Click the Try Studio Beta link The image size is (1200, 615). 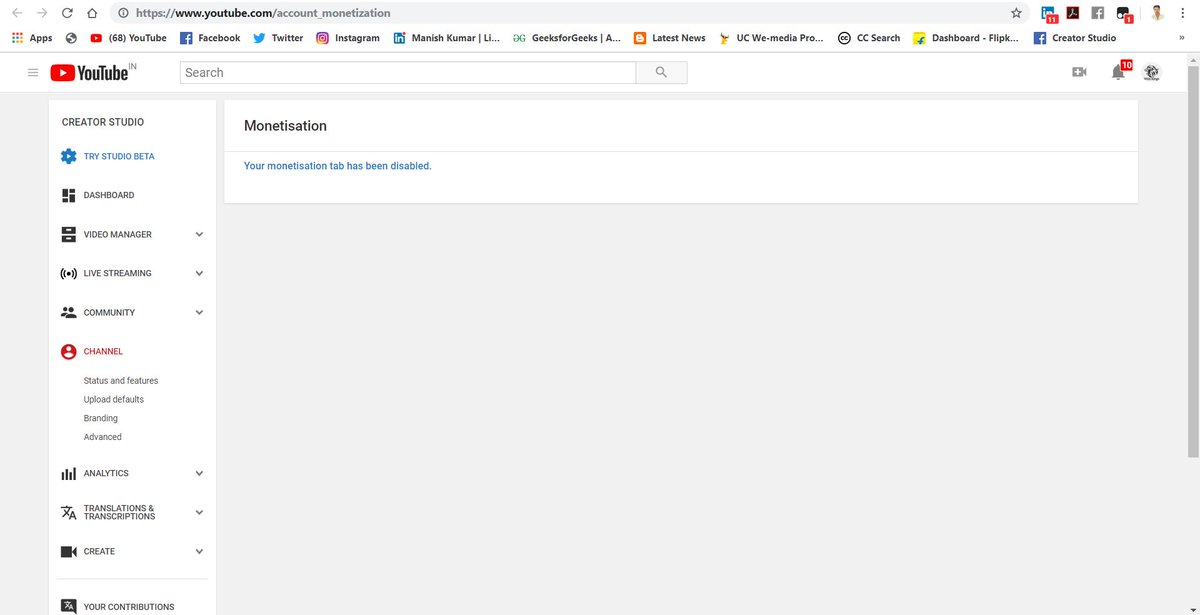coord(119,156)
